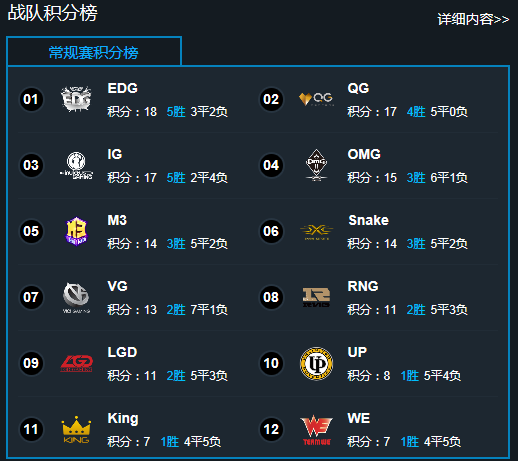Viewport: 518px width, 461px height.
Task: Select the IG Invictus Gaming logo
Action: click(76, 165)
